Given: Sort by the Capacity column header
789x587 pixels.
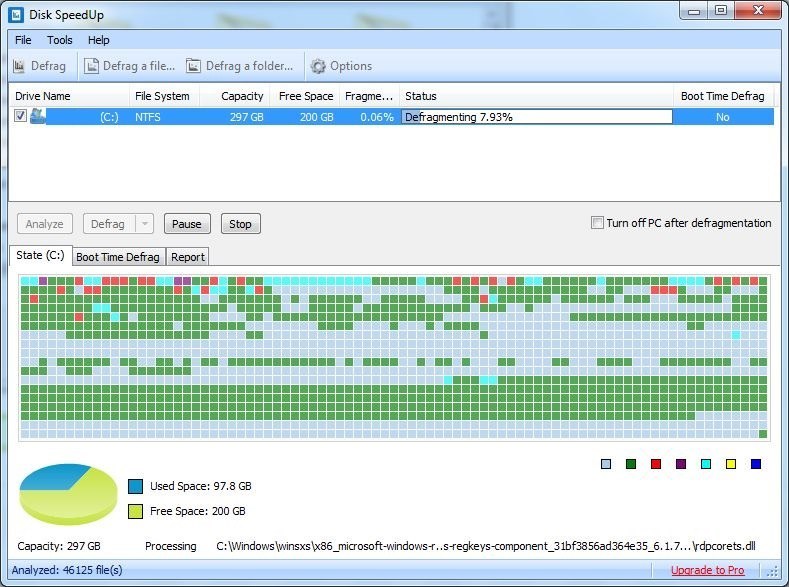Looking at the screenshot, I should pos(235,96).
